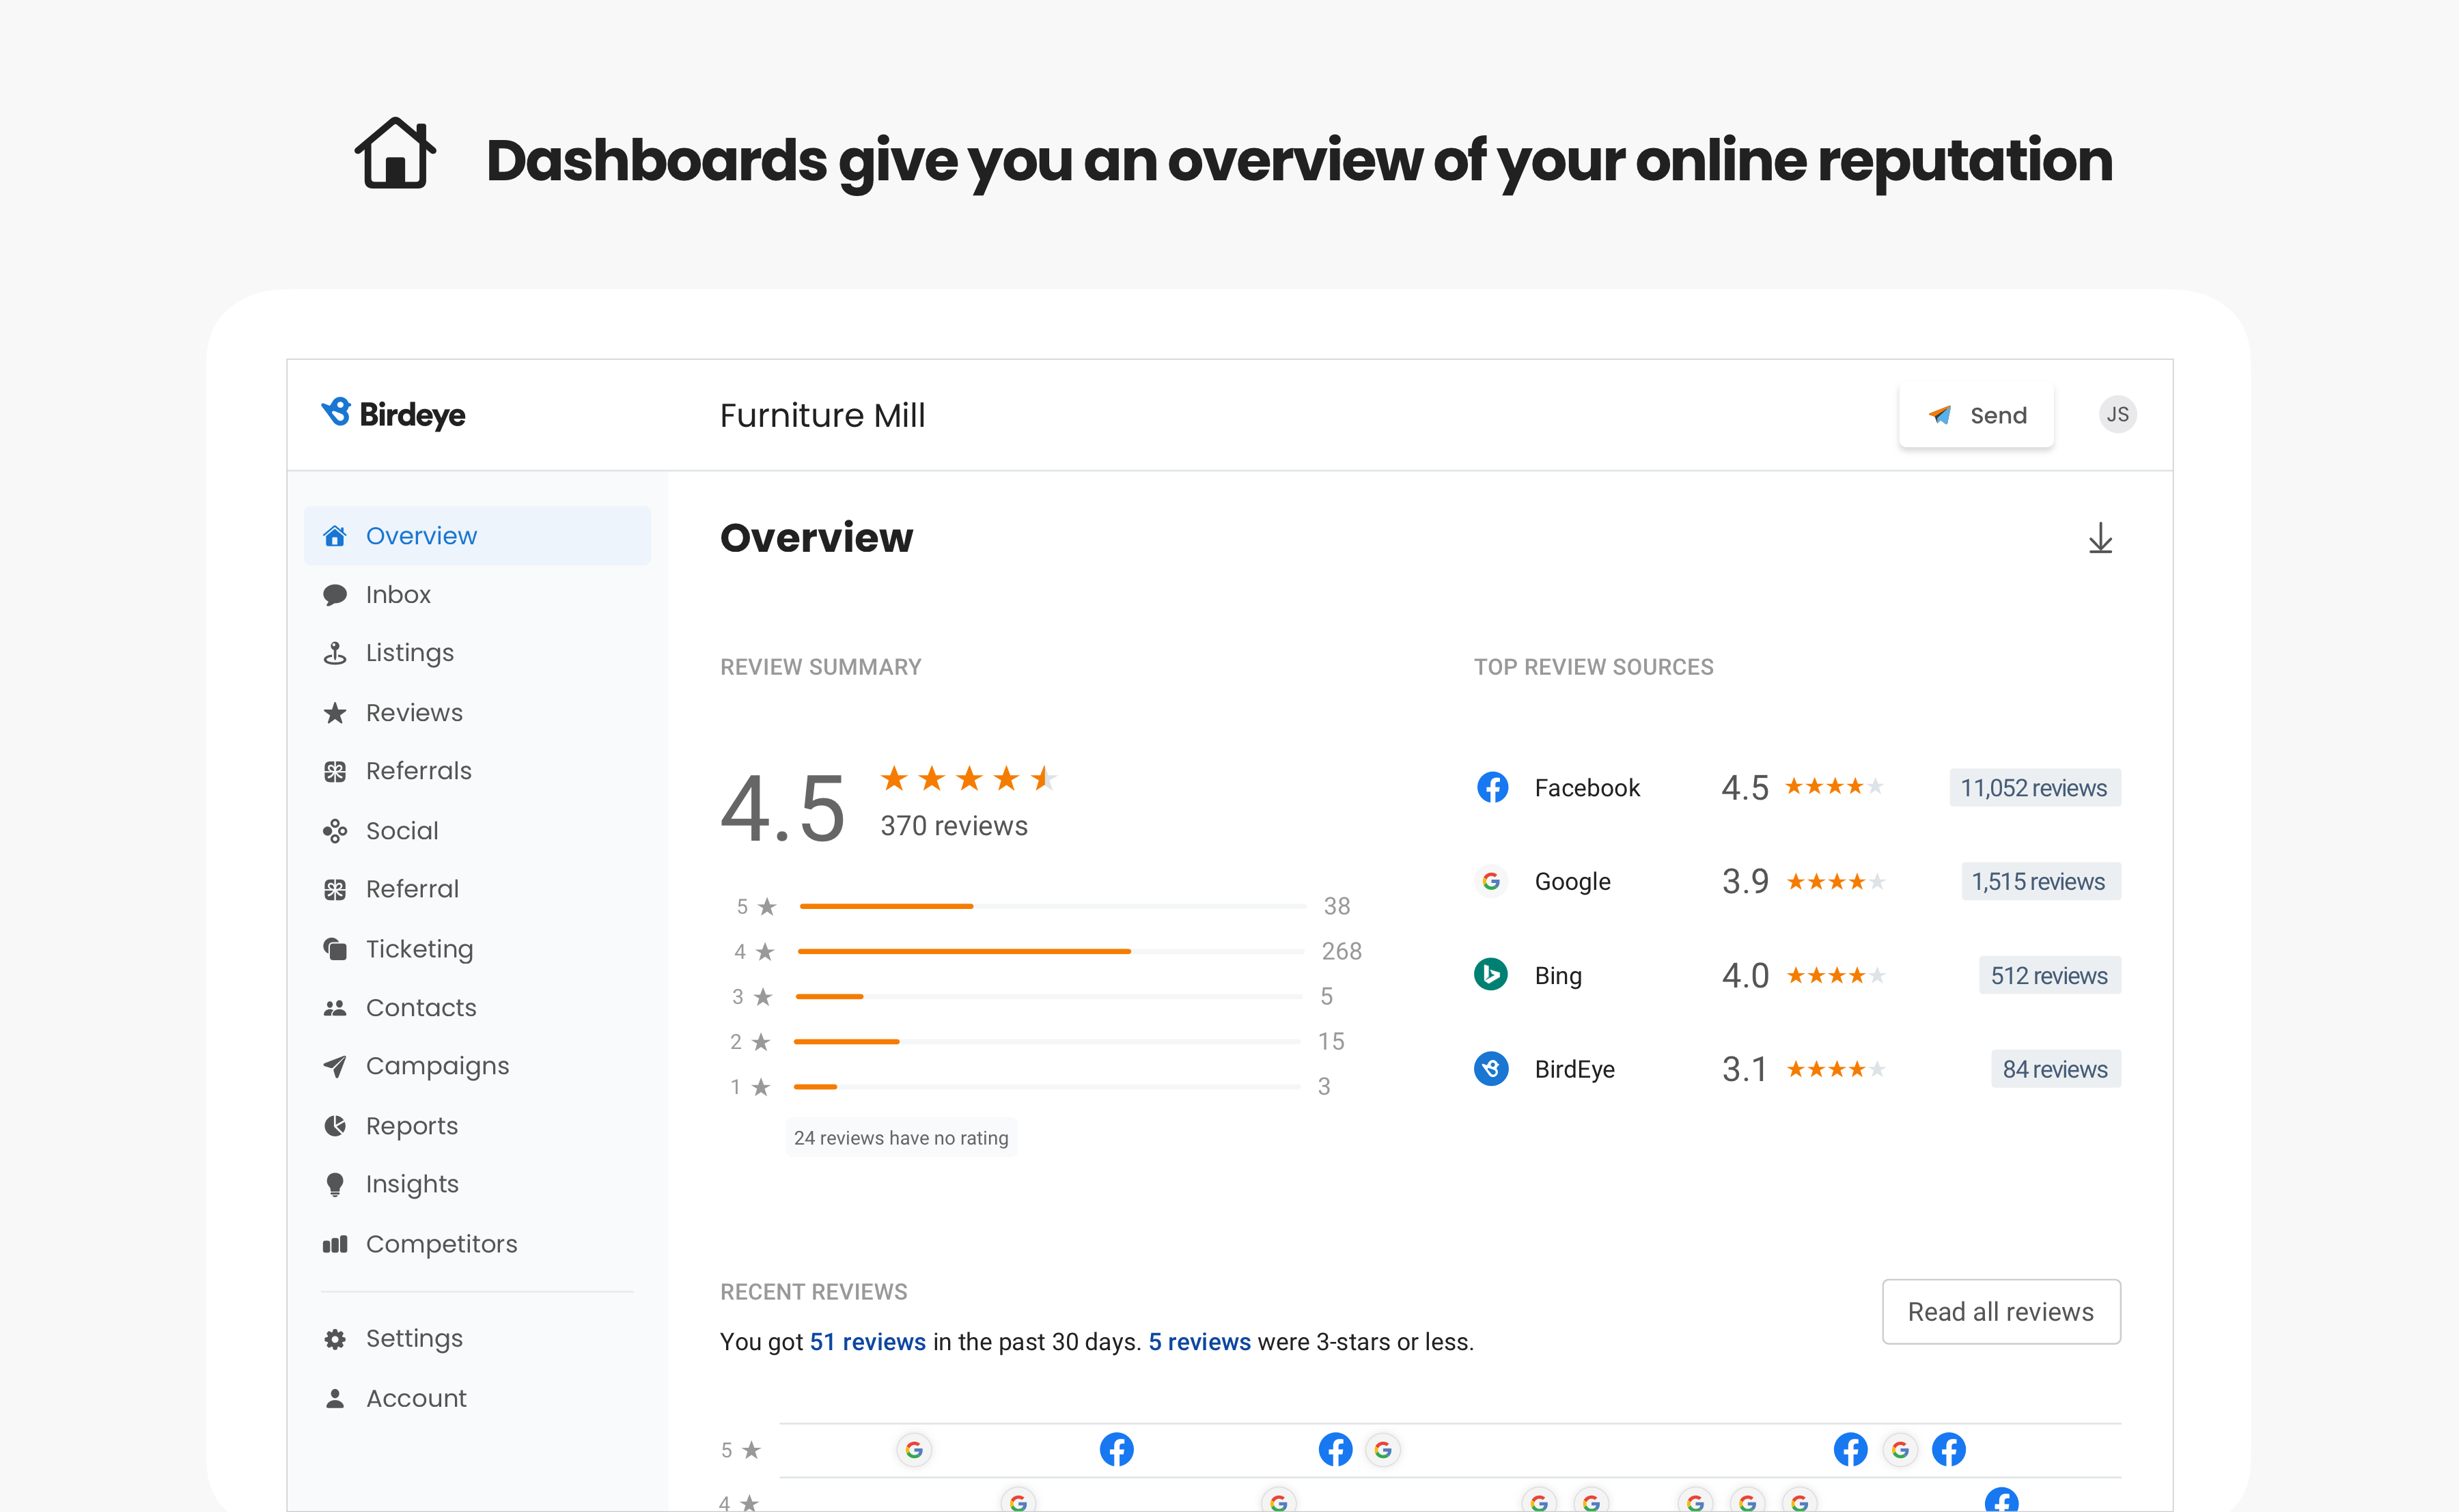Open the Insights section

click(413, 1184)
